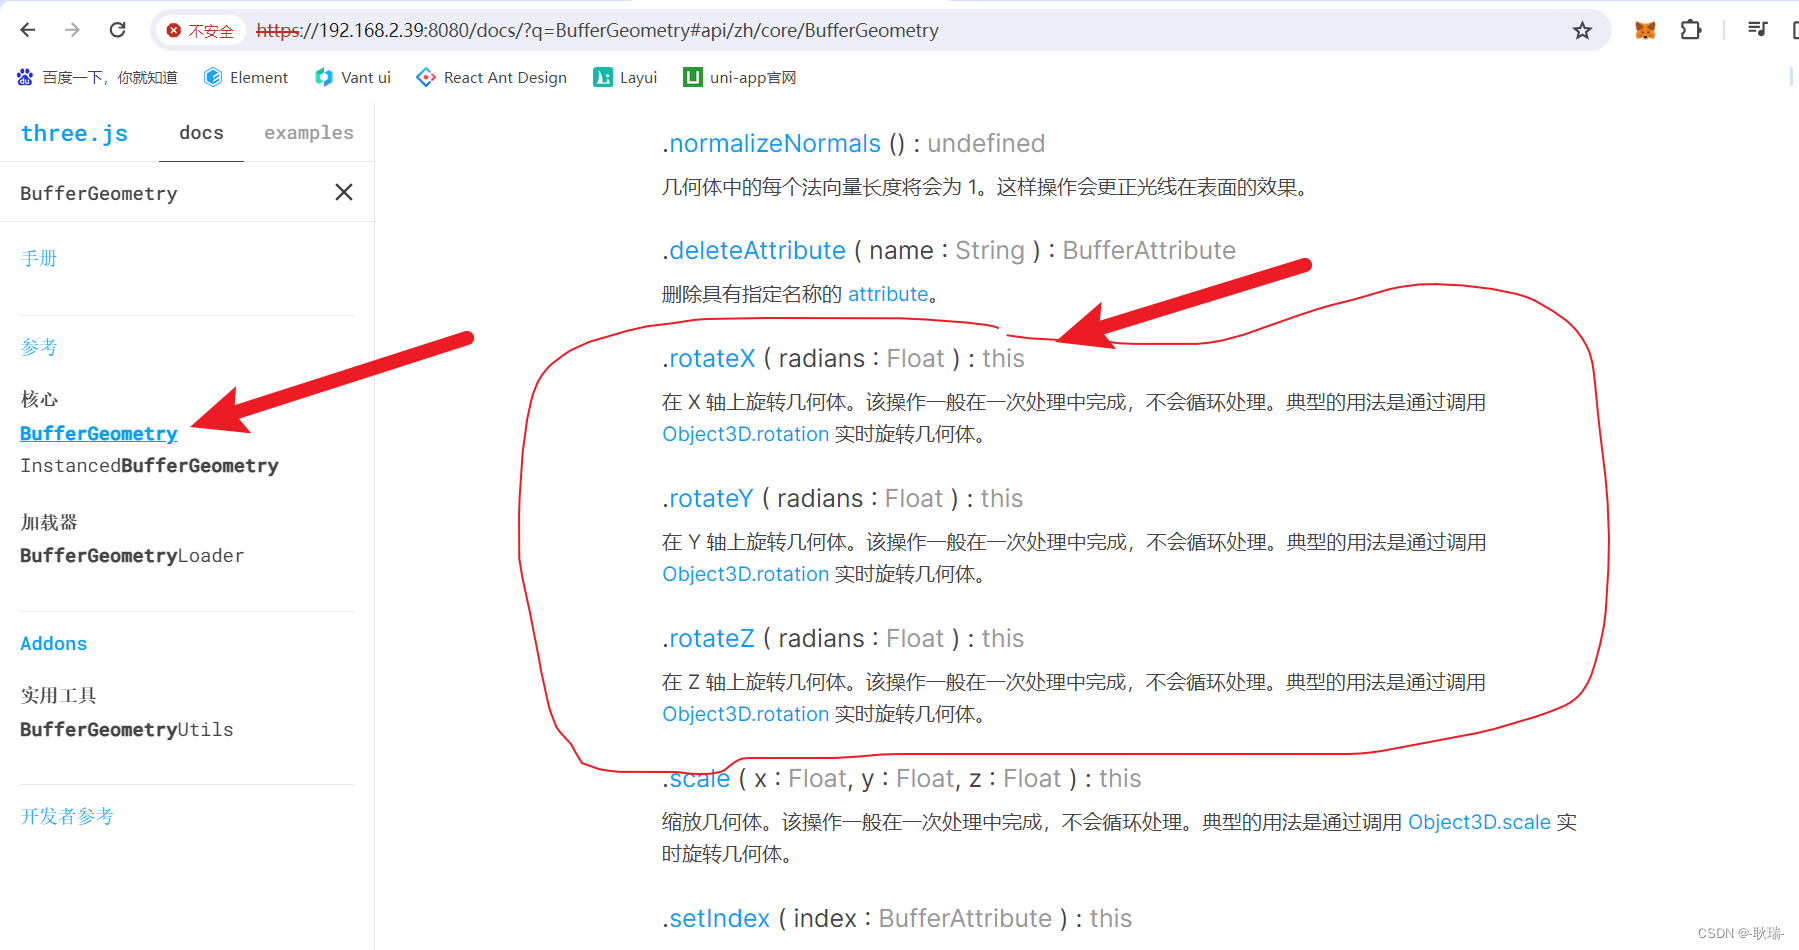
Task: Select the docs tab
Action: tap(200, 132)
